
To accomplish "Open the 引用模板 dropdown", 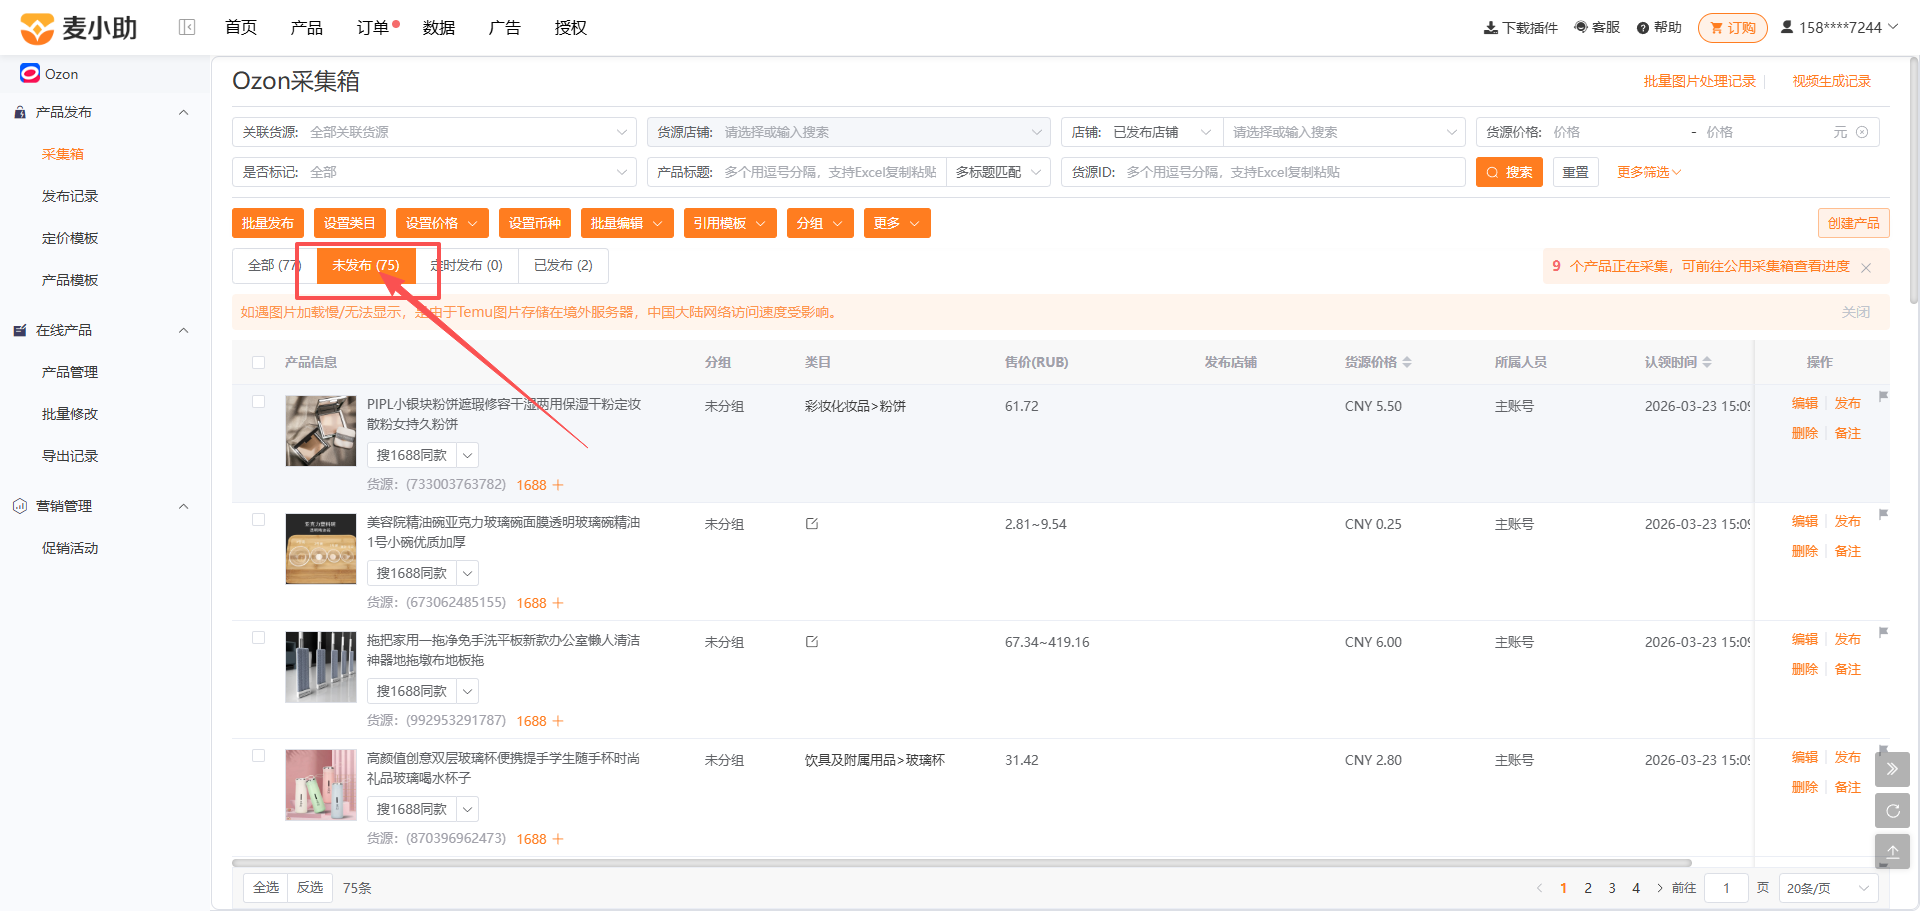I will [730, 223].
